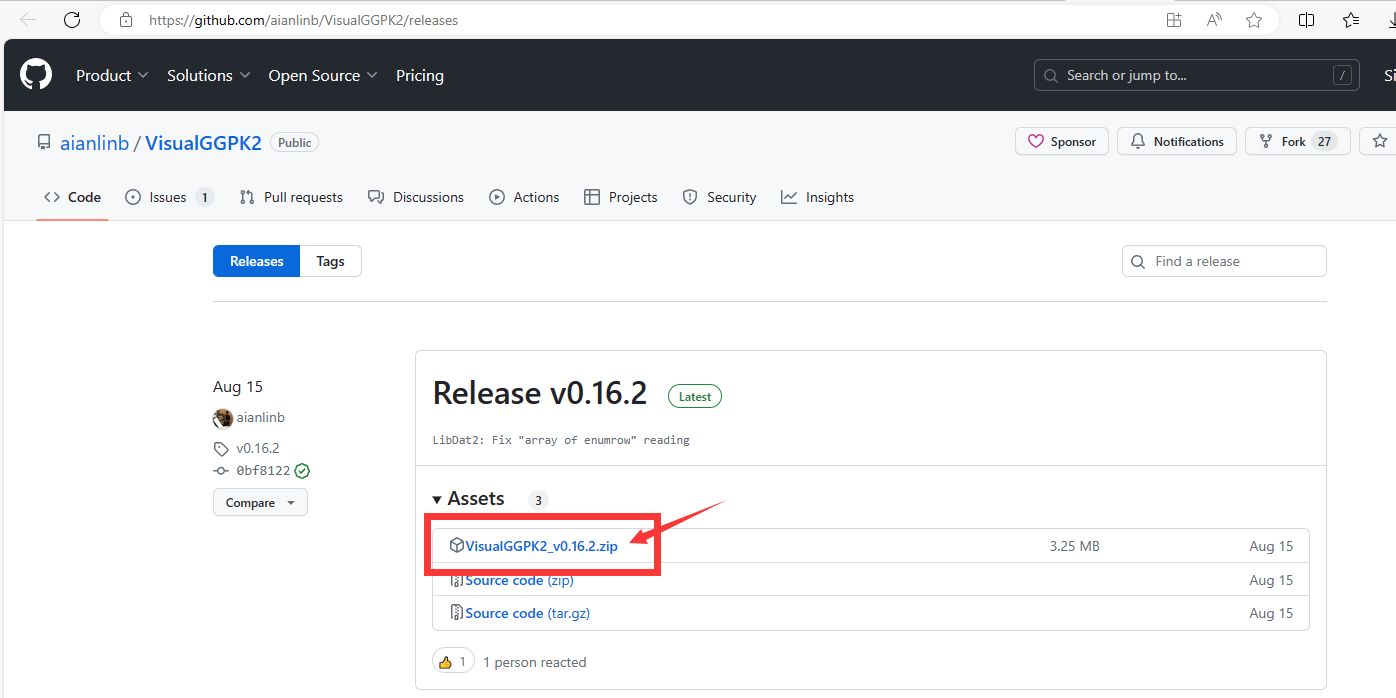Select the Releases toggle button
This screenshot has height=698, width=1396.
tap(257, 261)
